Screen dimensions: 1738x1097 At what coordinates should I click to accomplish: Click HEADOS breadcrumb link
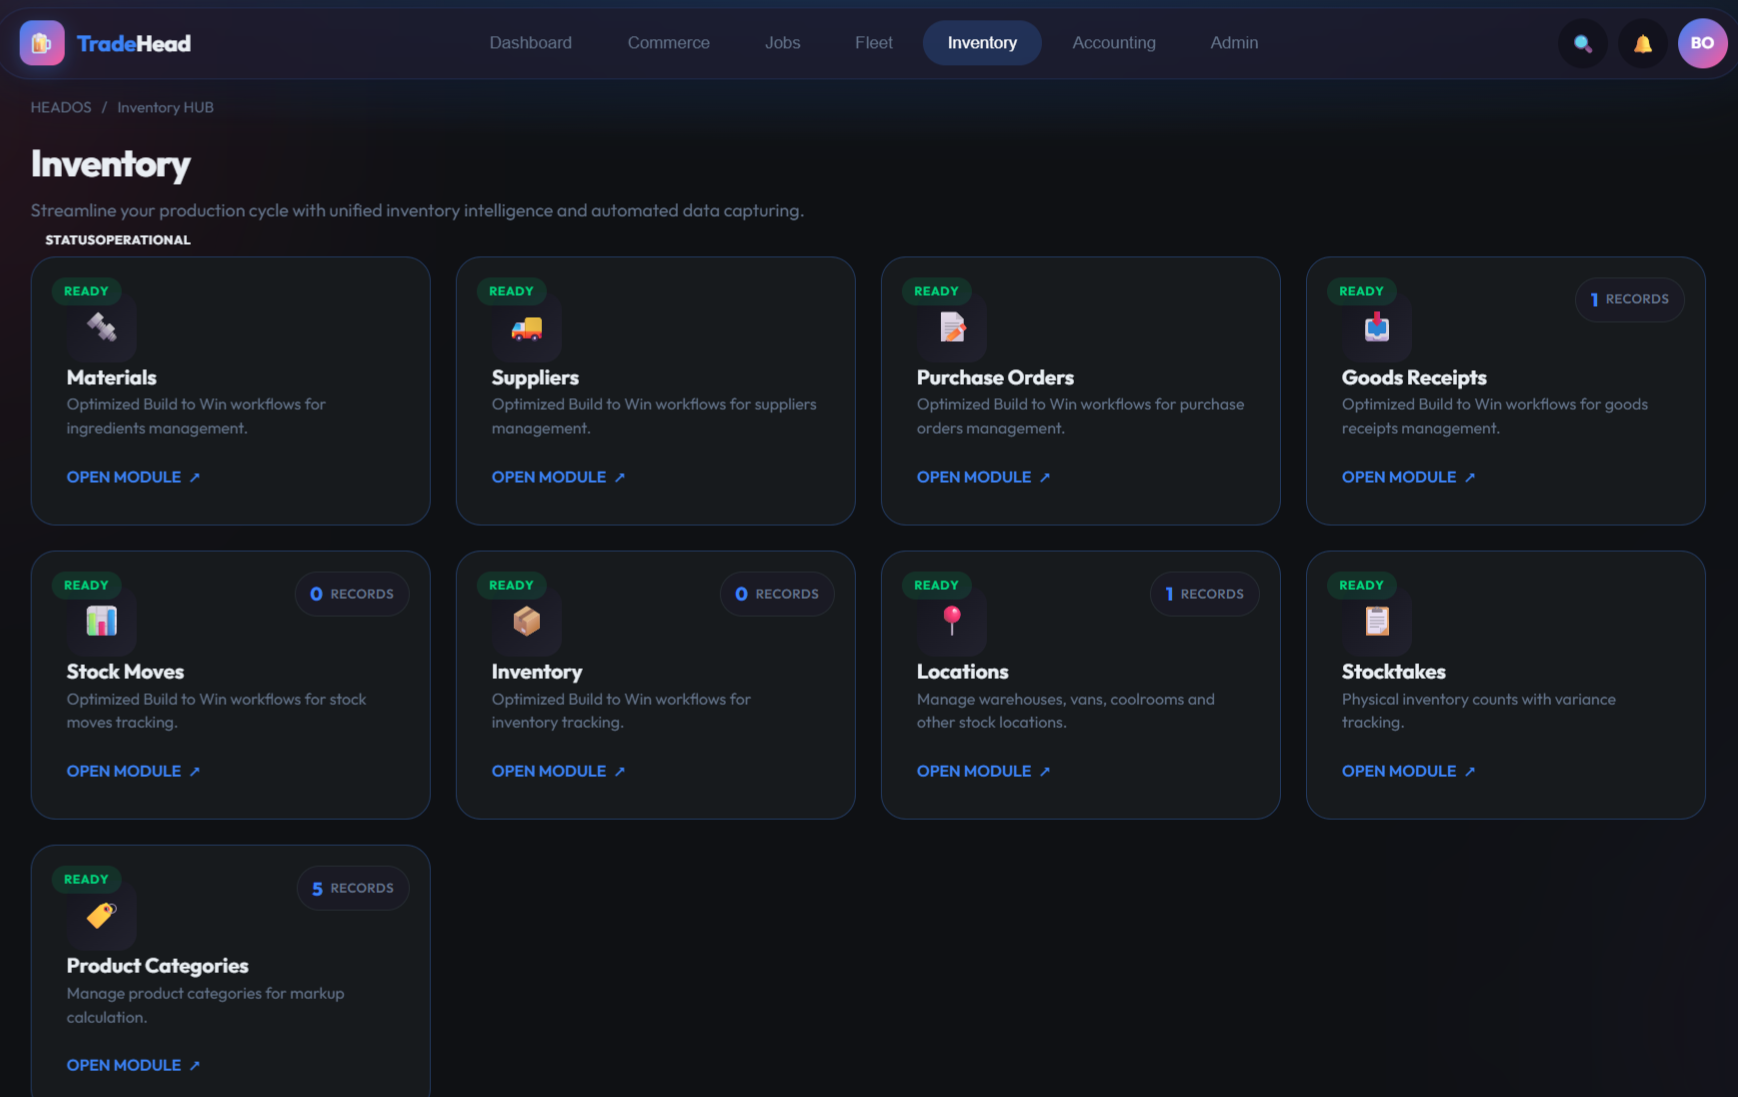point(61,107)
